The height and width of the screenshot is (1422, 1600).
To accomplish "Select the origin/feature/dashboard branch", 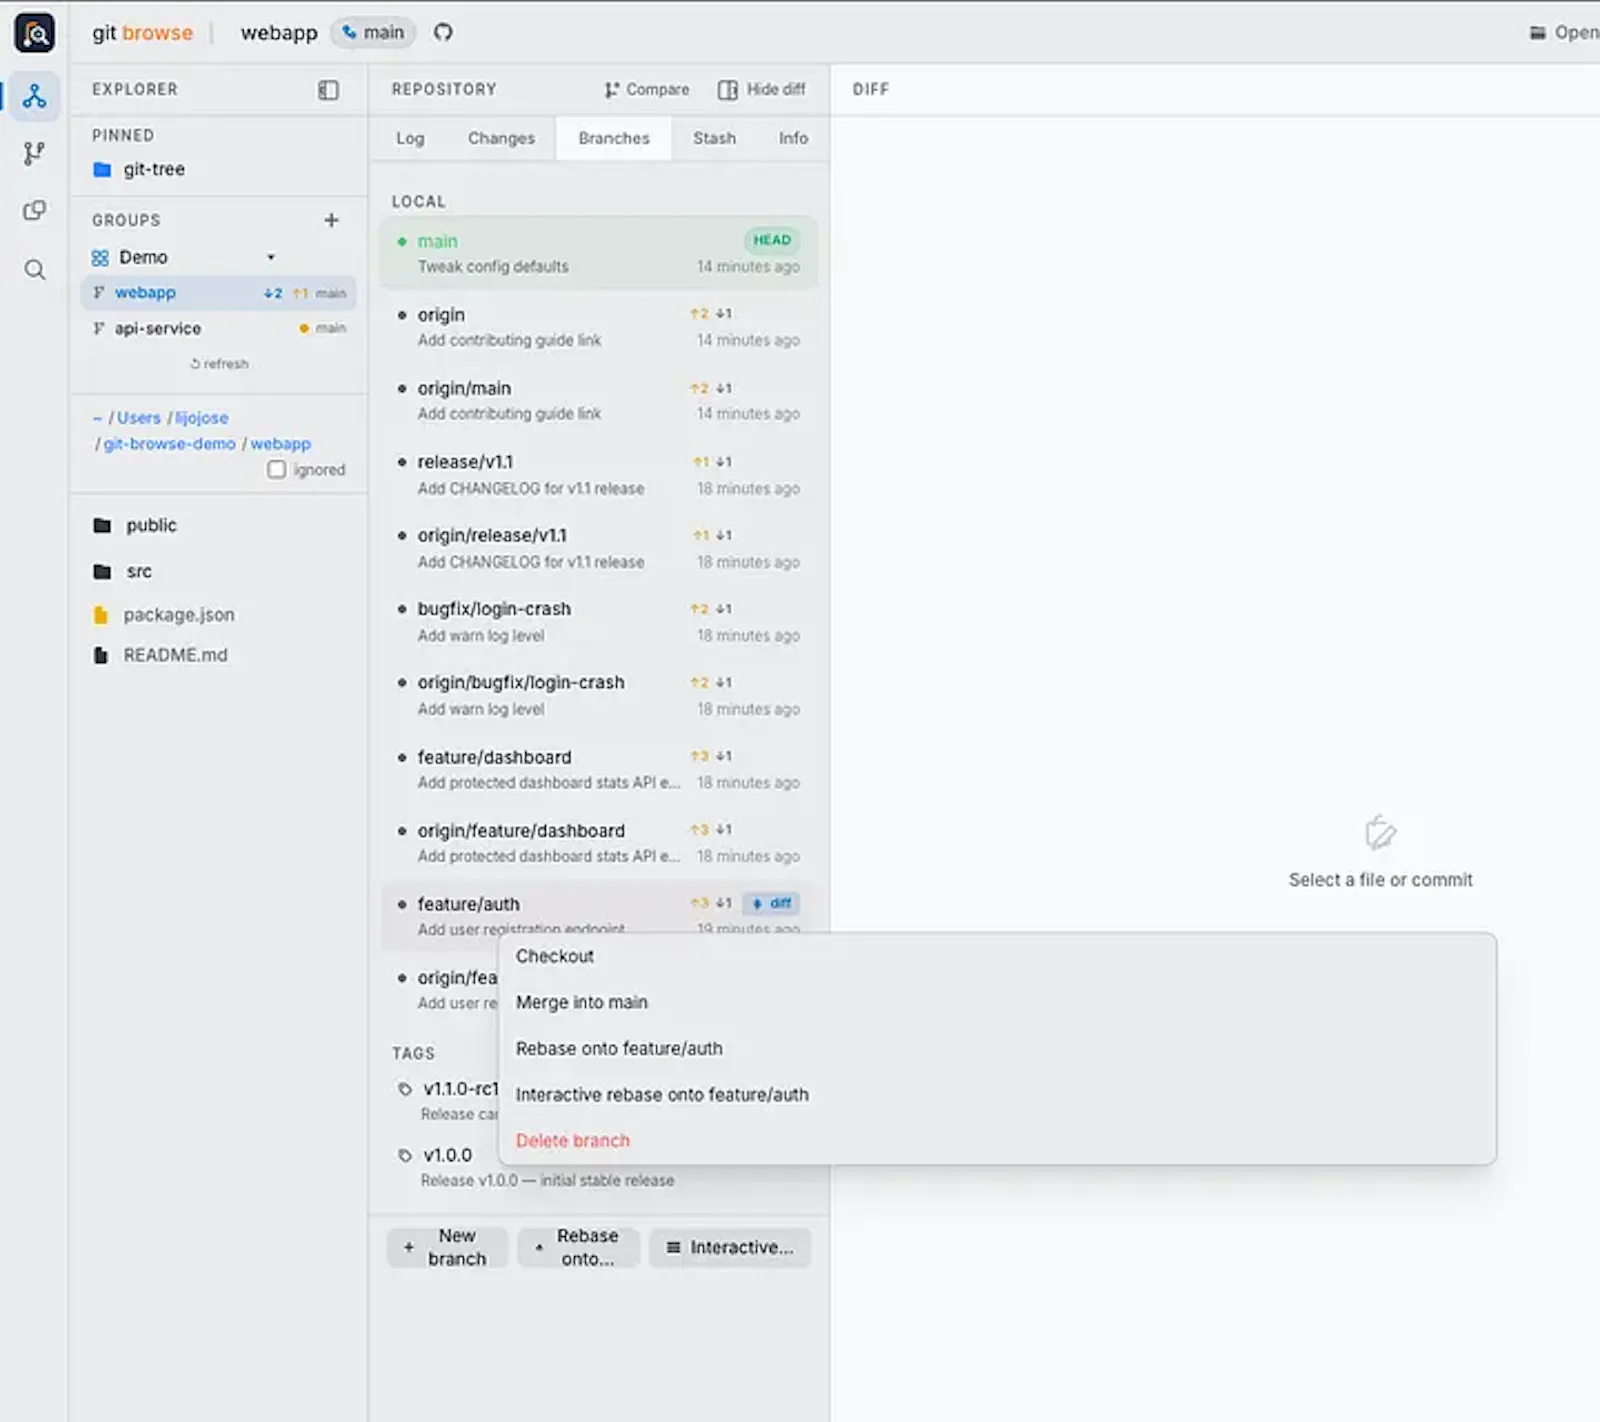I will (x=598, y=843).
